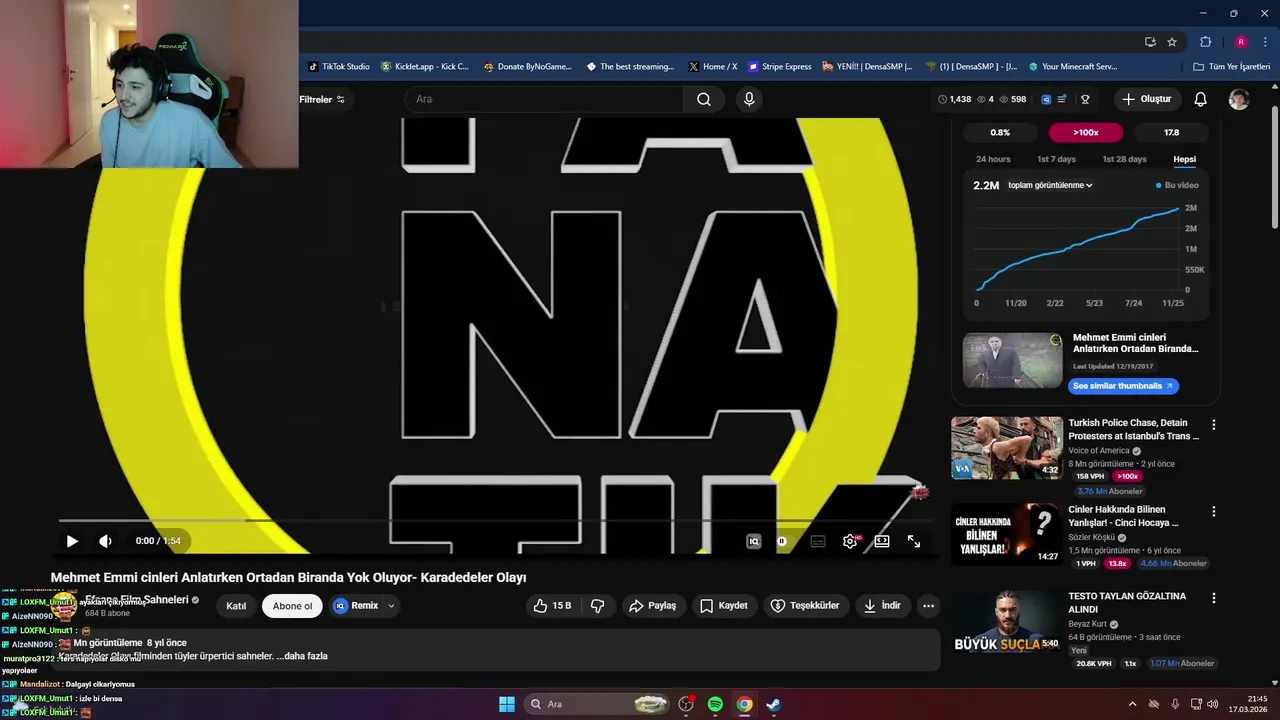Image resolution: width=1280 pixels, height=720 pixels.
Task: Open the Windows Start menu
Action: coord(507,704)
